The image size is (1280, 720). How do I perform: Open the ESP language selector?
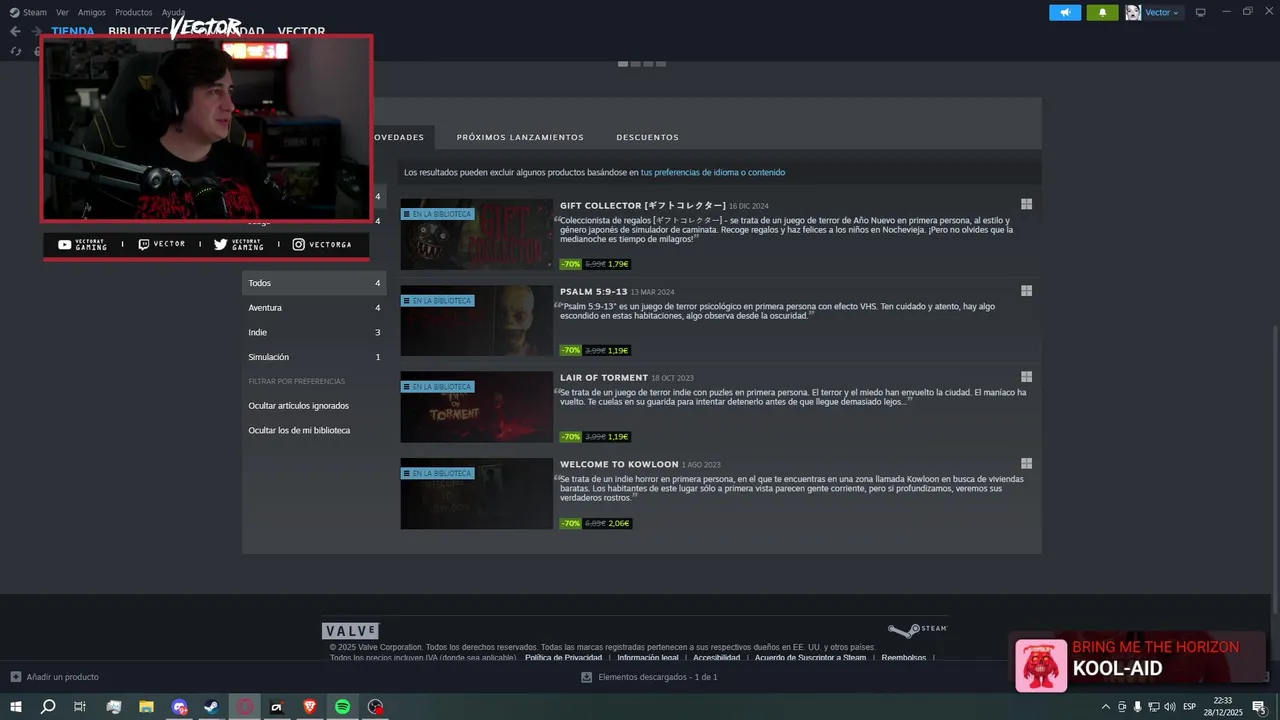pyautogui.click(x=1190, y=707)
